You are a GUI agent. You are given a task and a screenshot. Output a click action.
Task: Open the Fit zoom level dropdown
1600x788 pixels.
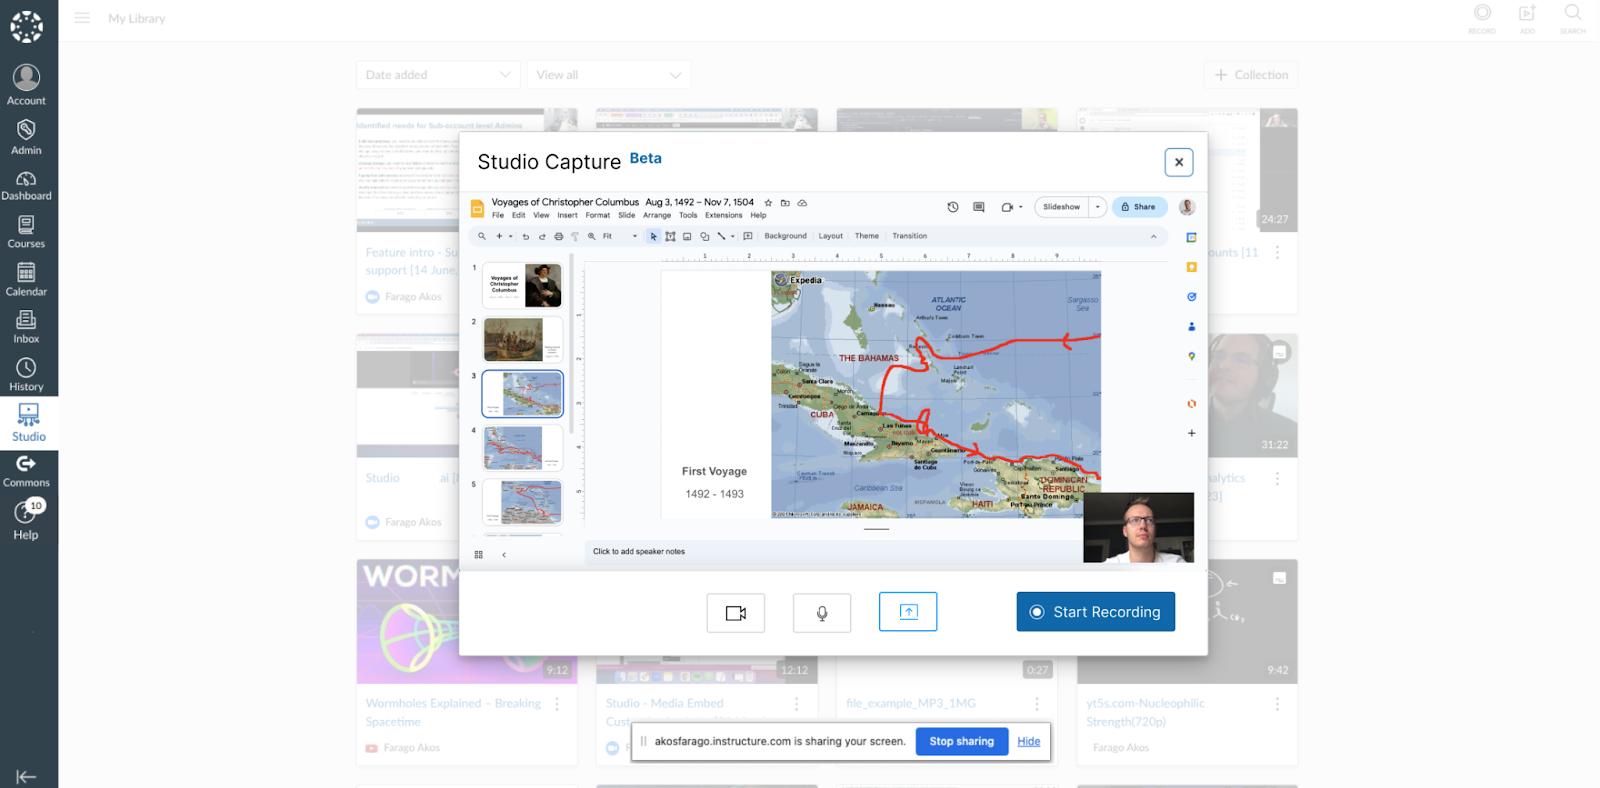pyautogui.click(x=619, y=236)
